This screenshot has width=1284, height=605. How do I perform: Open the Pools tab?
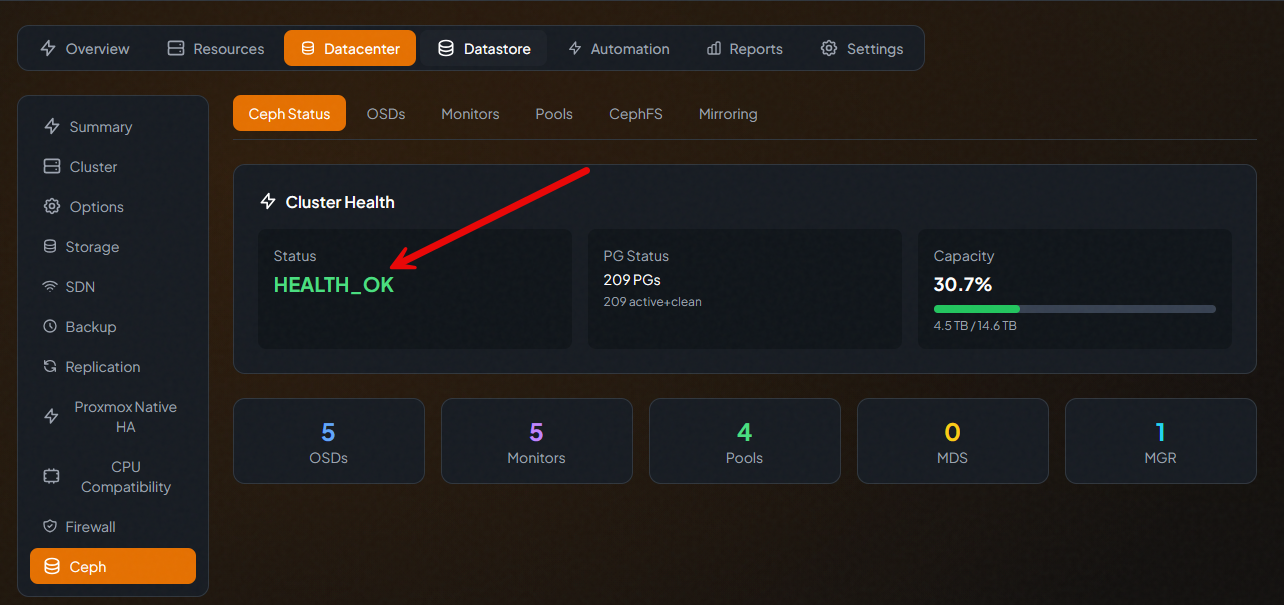554,113
